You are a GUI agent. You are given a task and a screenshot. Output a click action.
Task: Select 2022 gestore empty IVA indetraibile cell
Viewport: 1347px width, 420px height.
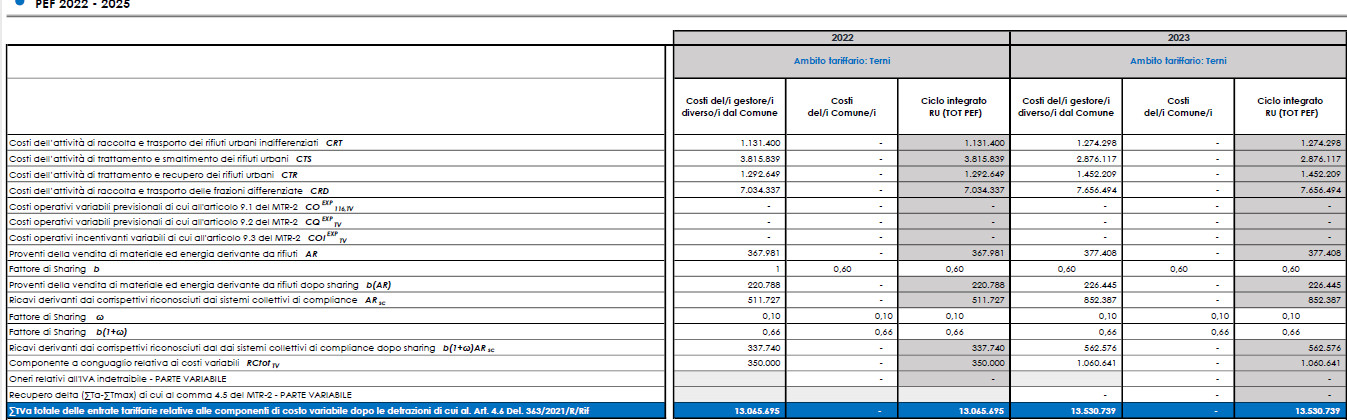(730, 379)
